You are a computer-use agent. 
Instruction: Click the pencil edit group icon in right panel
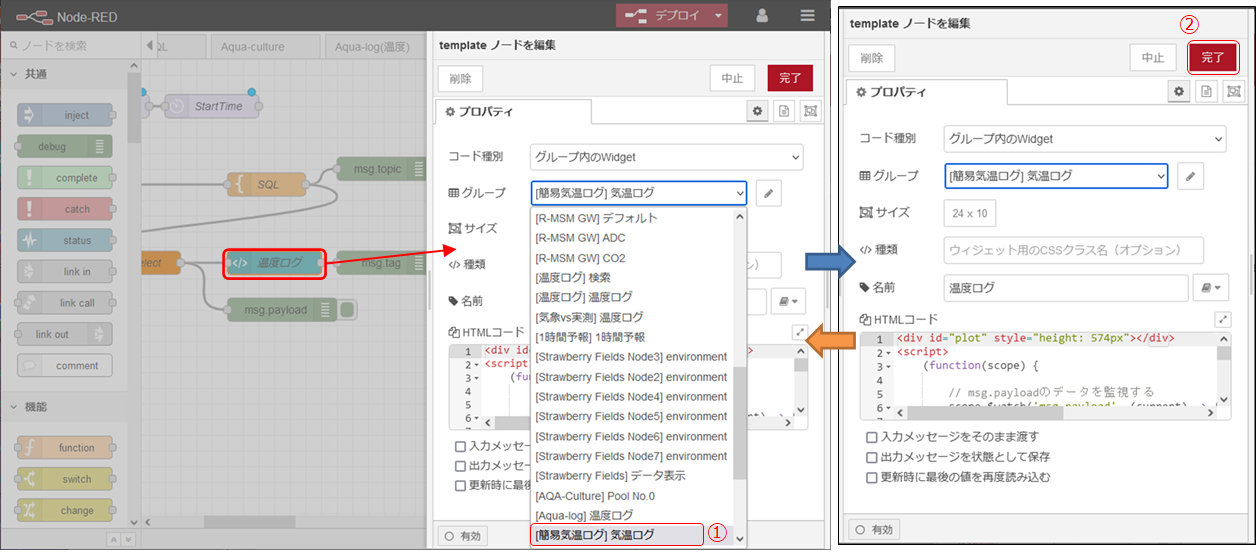[1190, 177]
